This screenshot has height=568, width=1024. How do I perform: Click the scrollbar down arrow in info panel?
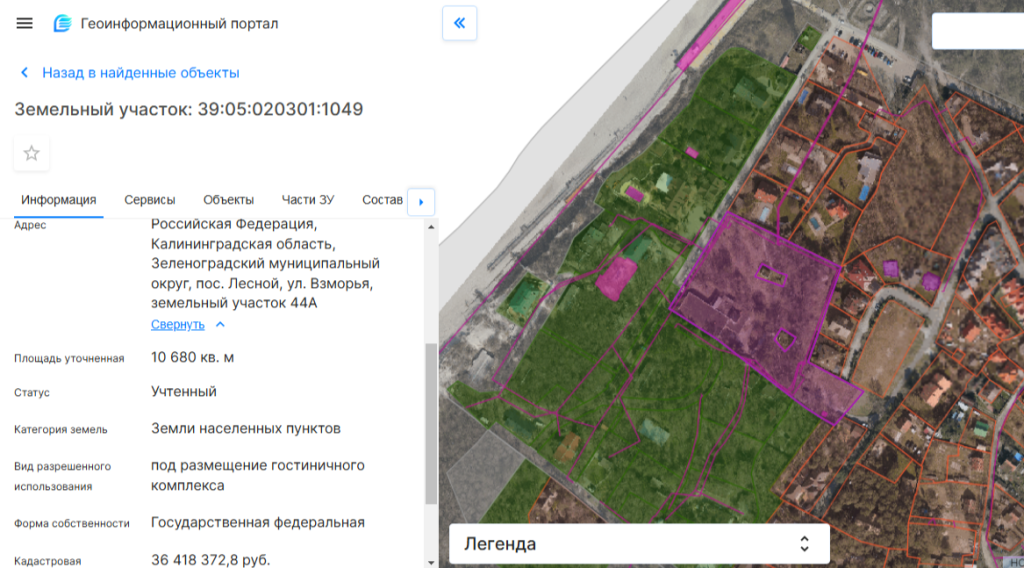click(x=431, y=561)
